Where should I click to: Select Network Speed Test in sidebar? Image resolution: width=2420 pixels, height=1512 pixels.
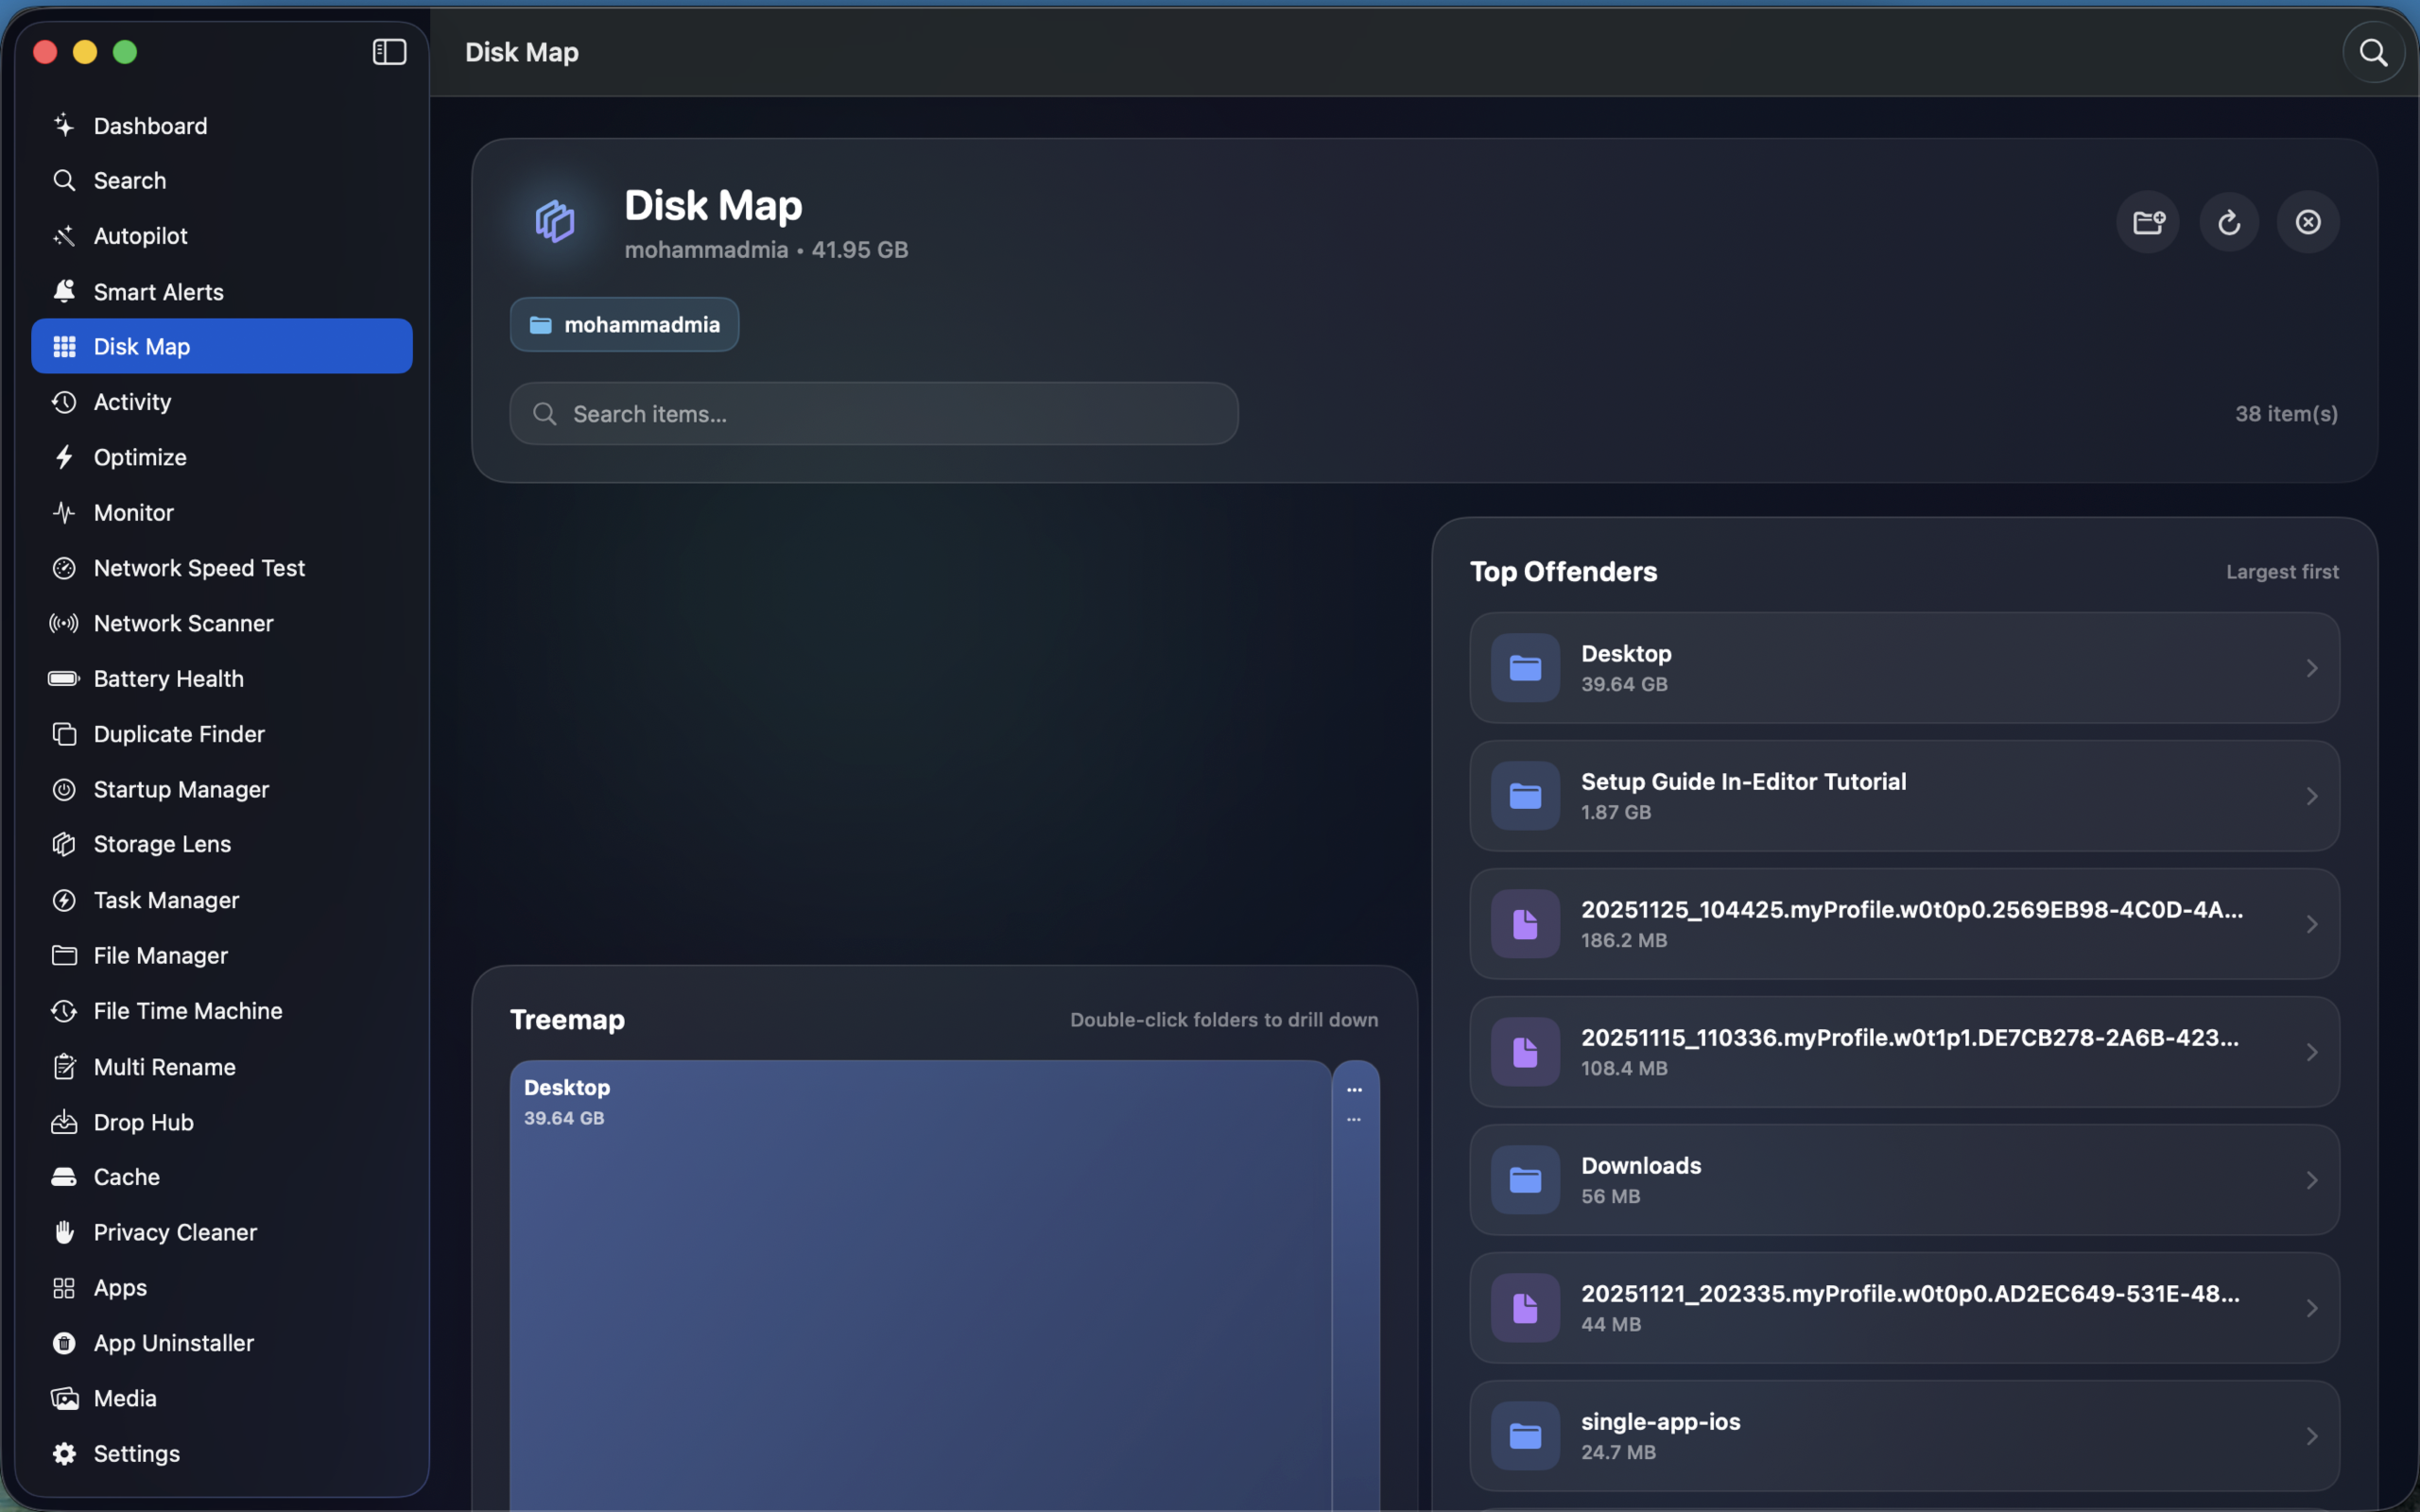222,568
